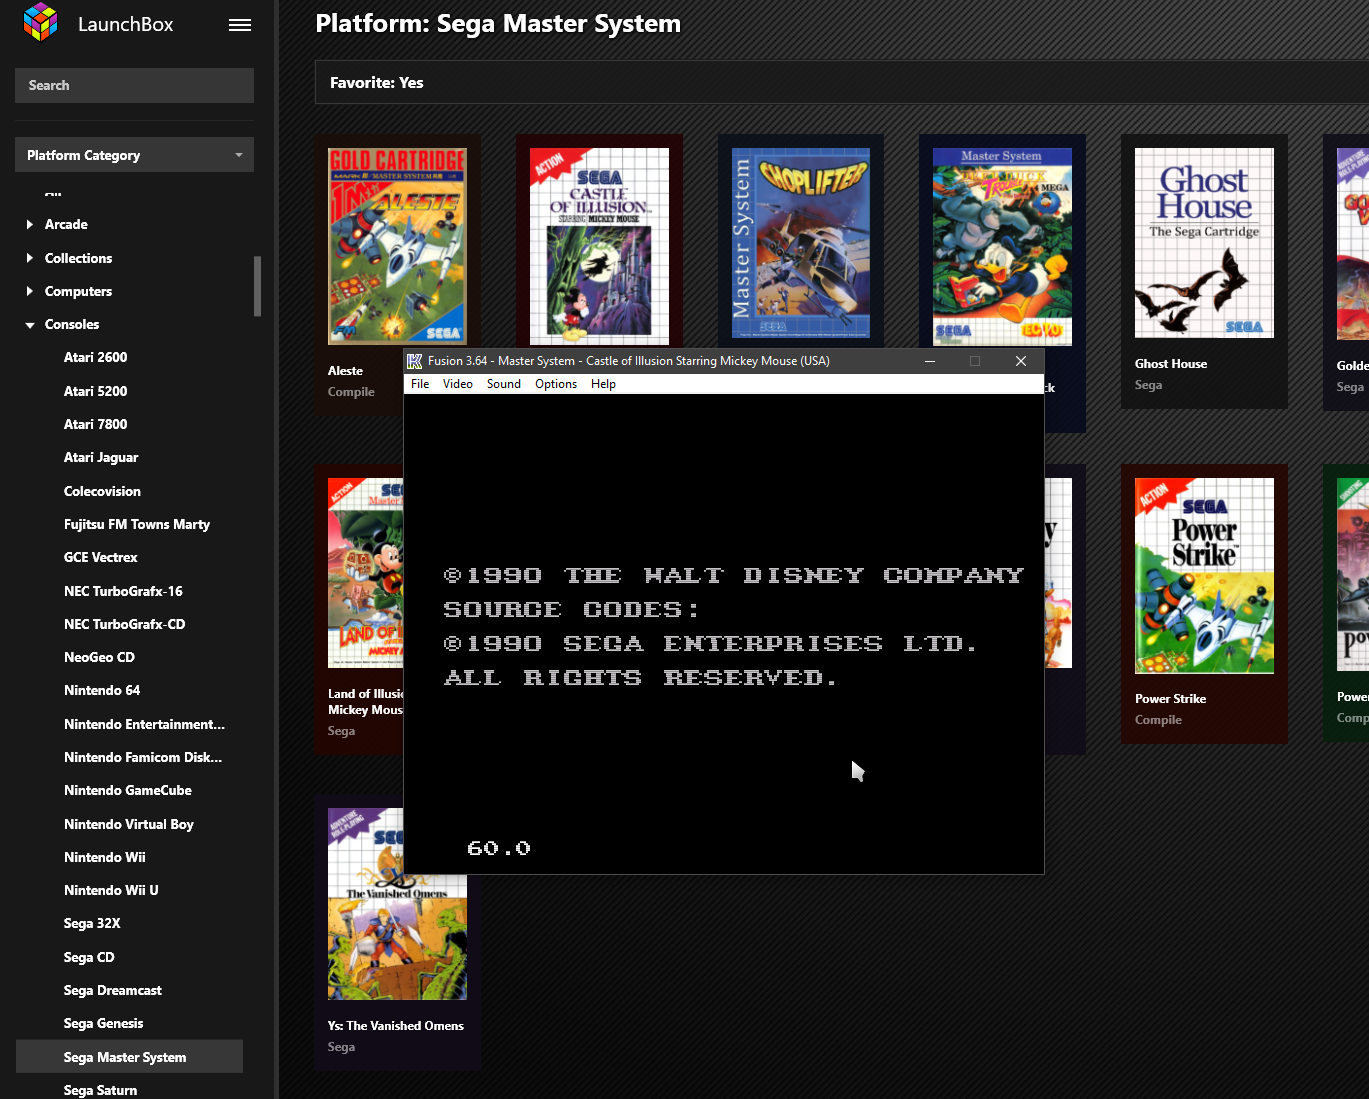Open the Help menu in Fusion
Screen dimensions: 1369x1099
(603, 384)
